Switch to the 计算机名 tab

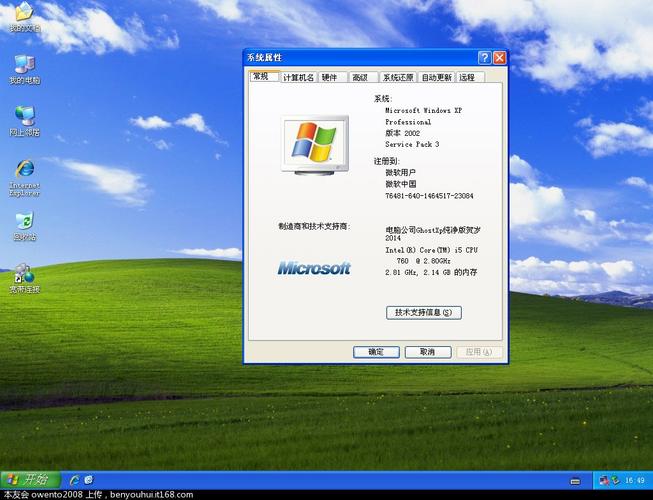[x=298, y=77]
